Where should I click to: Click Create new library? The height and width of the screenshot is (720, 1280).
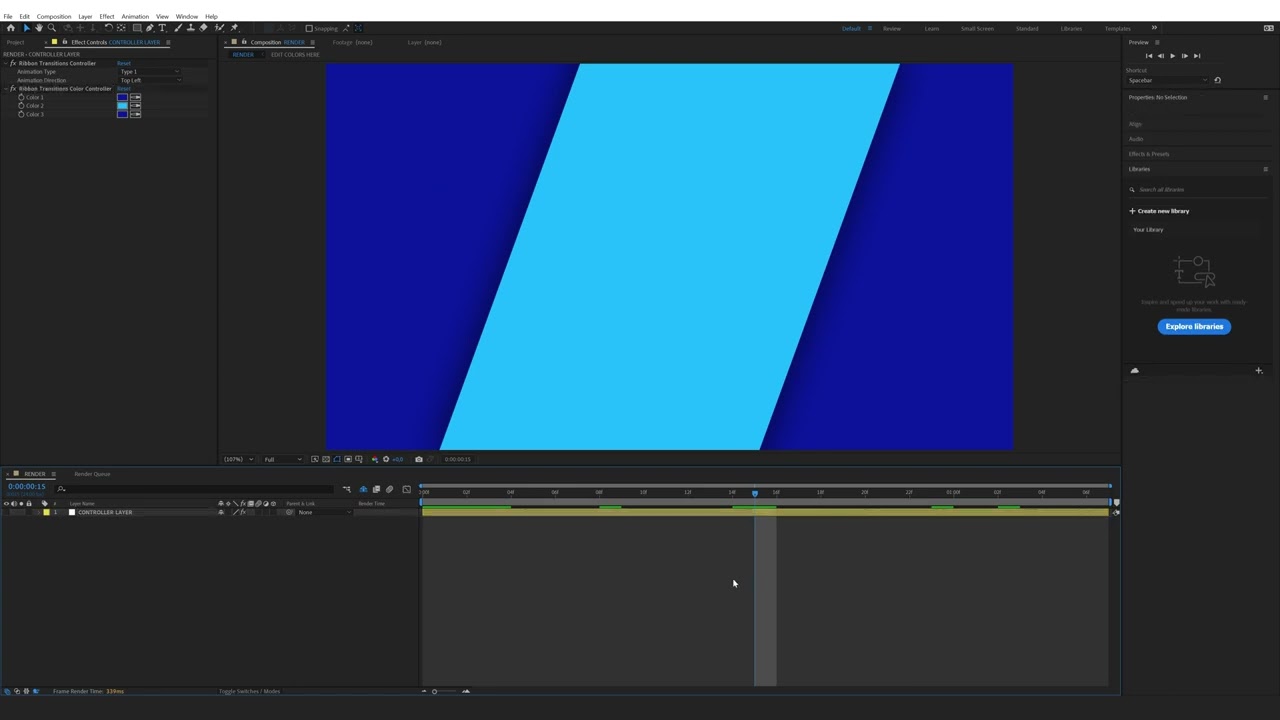point(1159,211)
